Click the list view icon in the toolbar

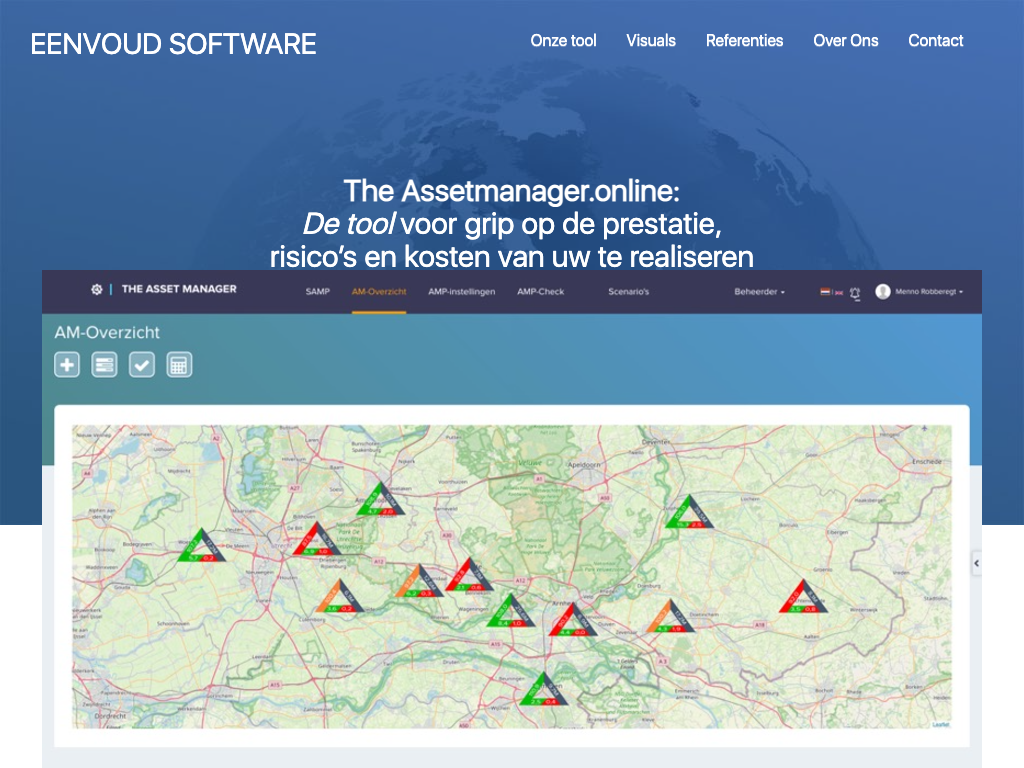click(104, 365)
